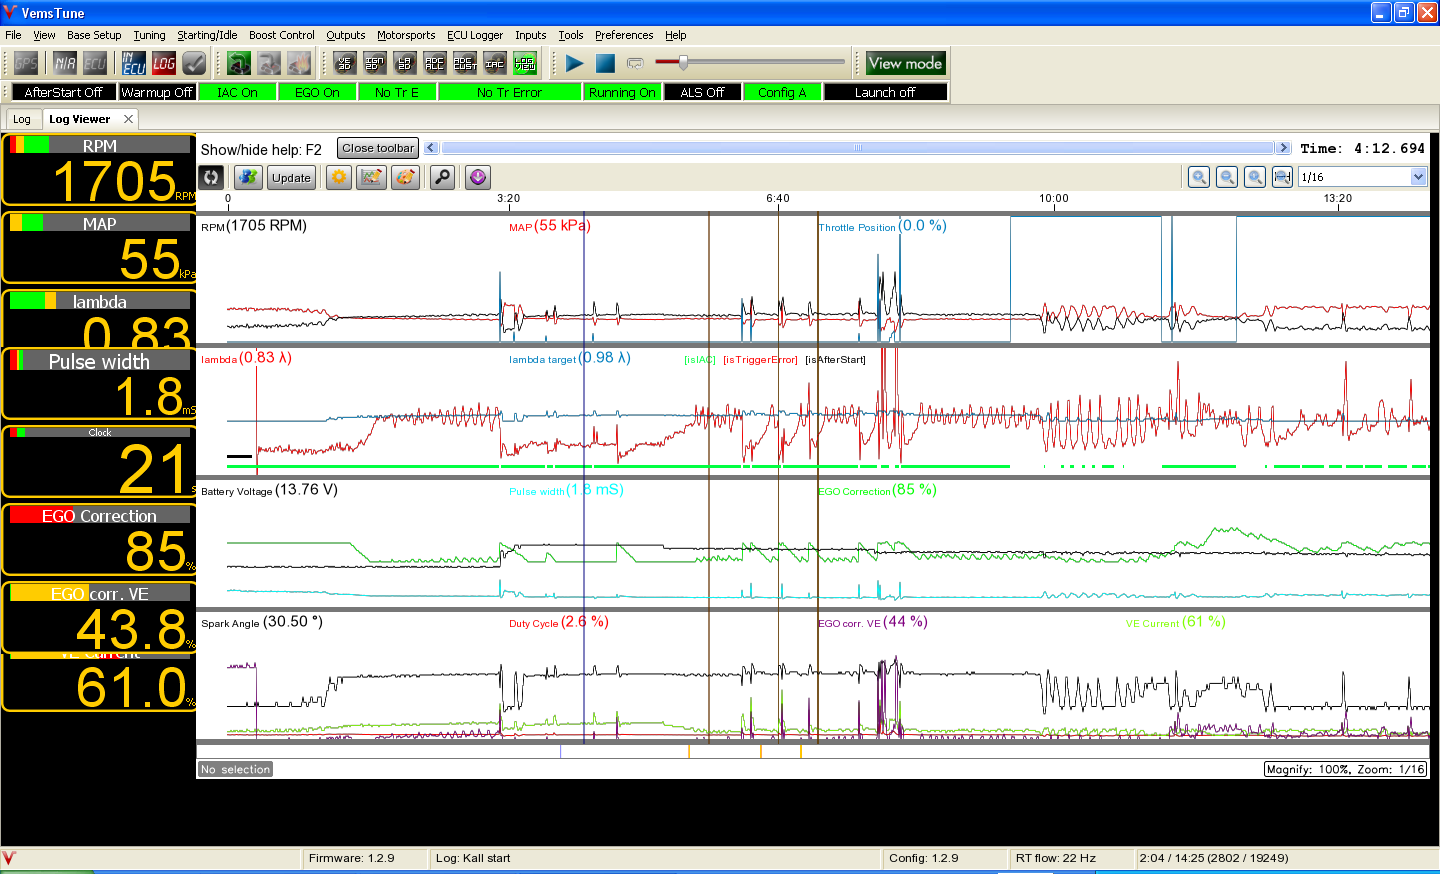Image resolution: width=1440 pixels, height=874 pixels.
Task: Click the red LOG icon
Action: 164,64
